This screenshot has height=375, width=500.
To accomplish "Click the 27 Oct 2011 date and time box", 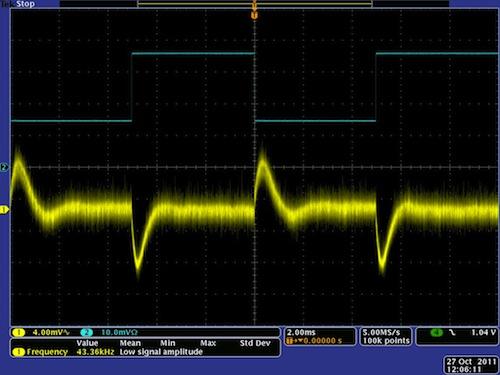I will [x=471, y=365].
